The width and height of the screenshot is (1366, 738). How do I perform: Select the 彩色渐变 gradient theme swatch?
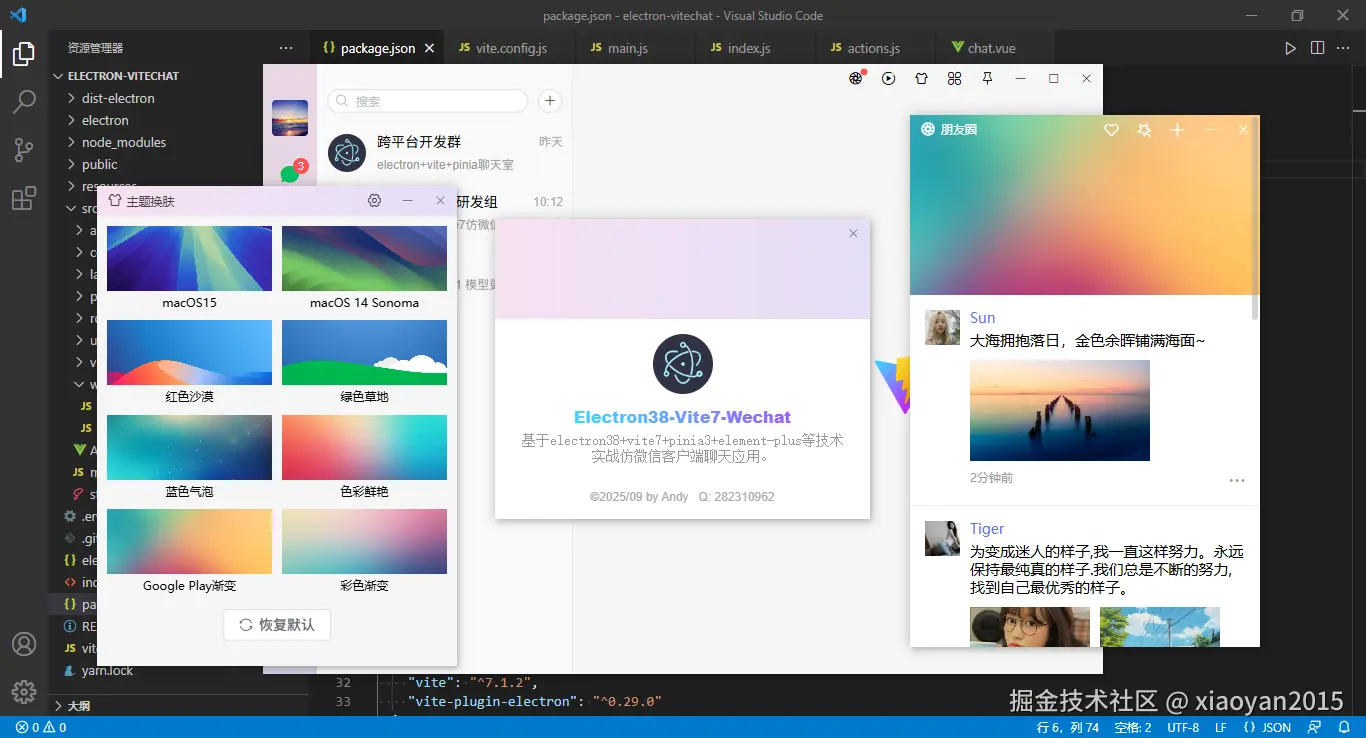(364, 540)
